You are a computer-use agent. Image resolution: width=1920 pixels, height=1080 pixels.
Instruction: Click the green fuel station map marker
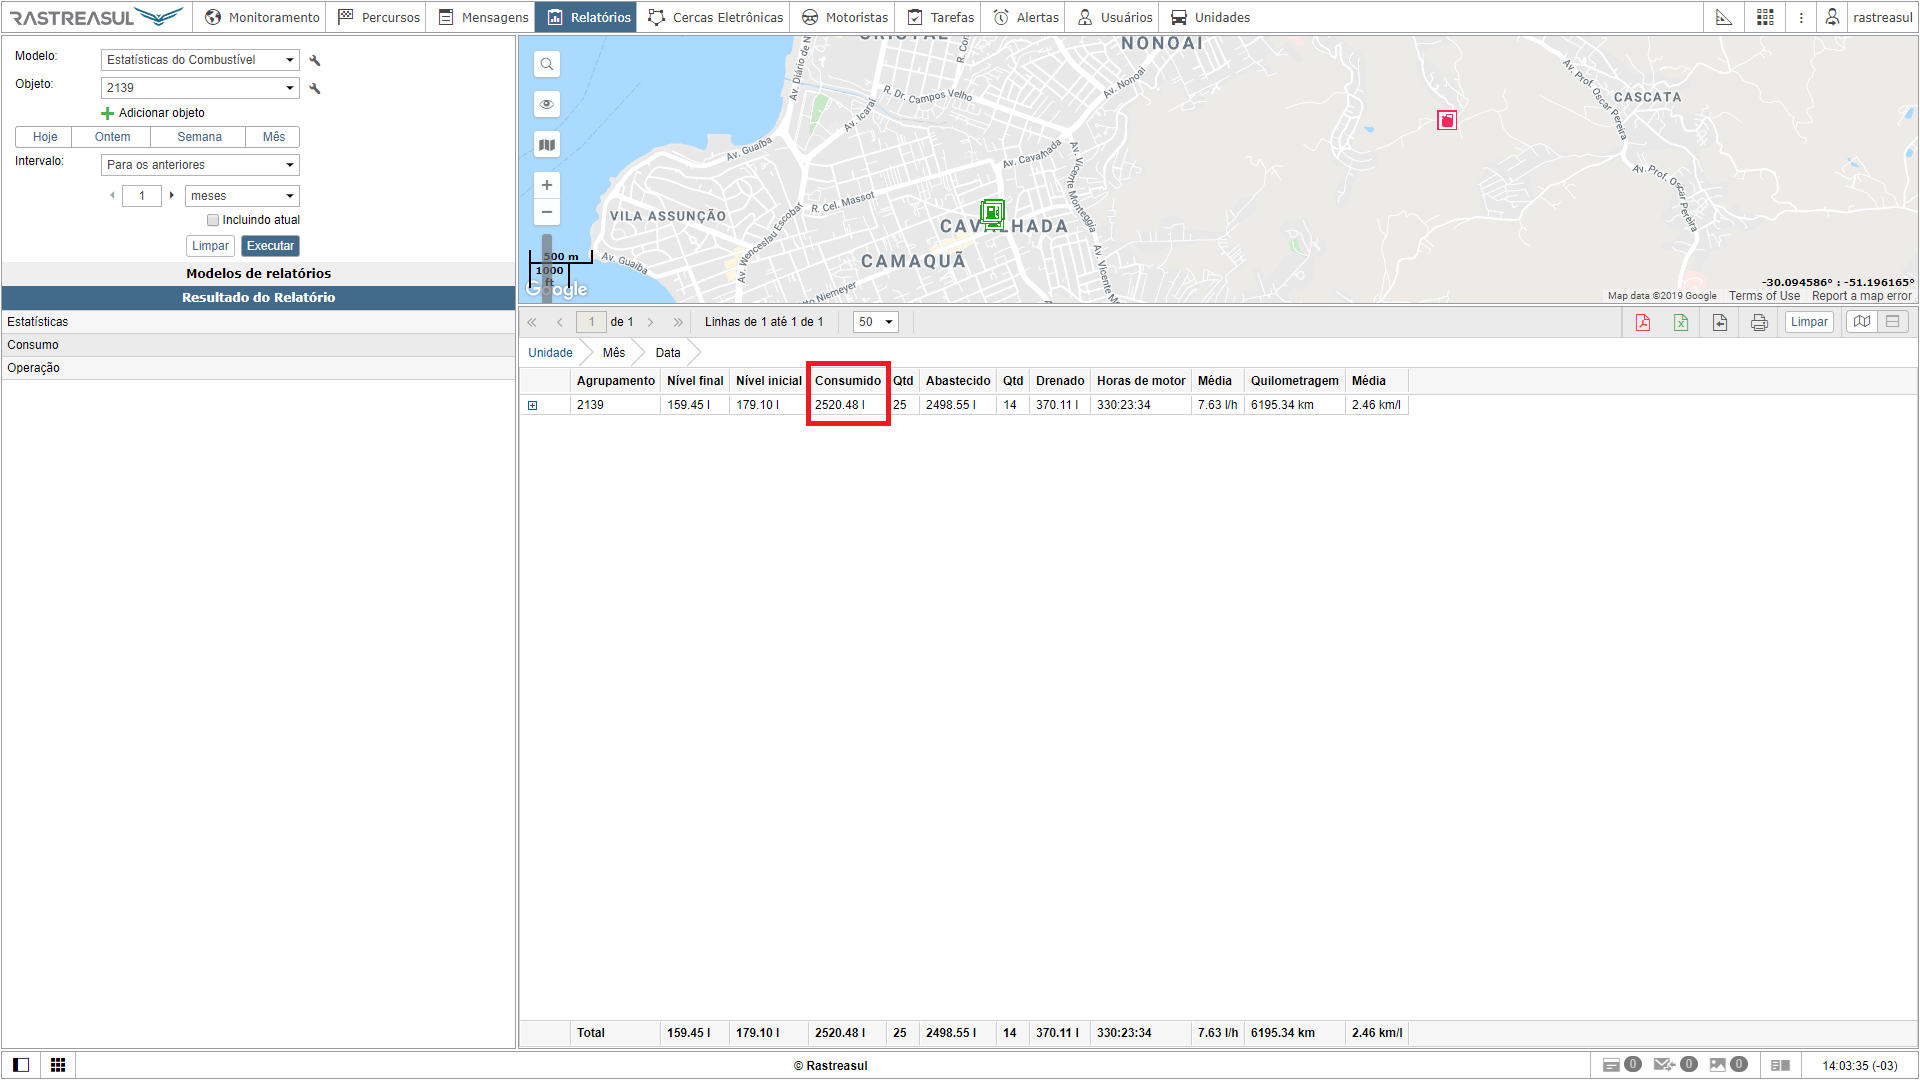click(992, 212)
